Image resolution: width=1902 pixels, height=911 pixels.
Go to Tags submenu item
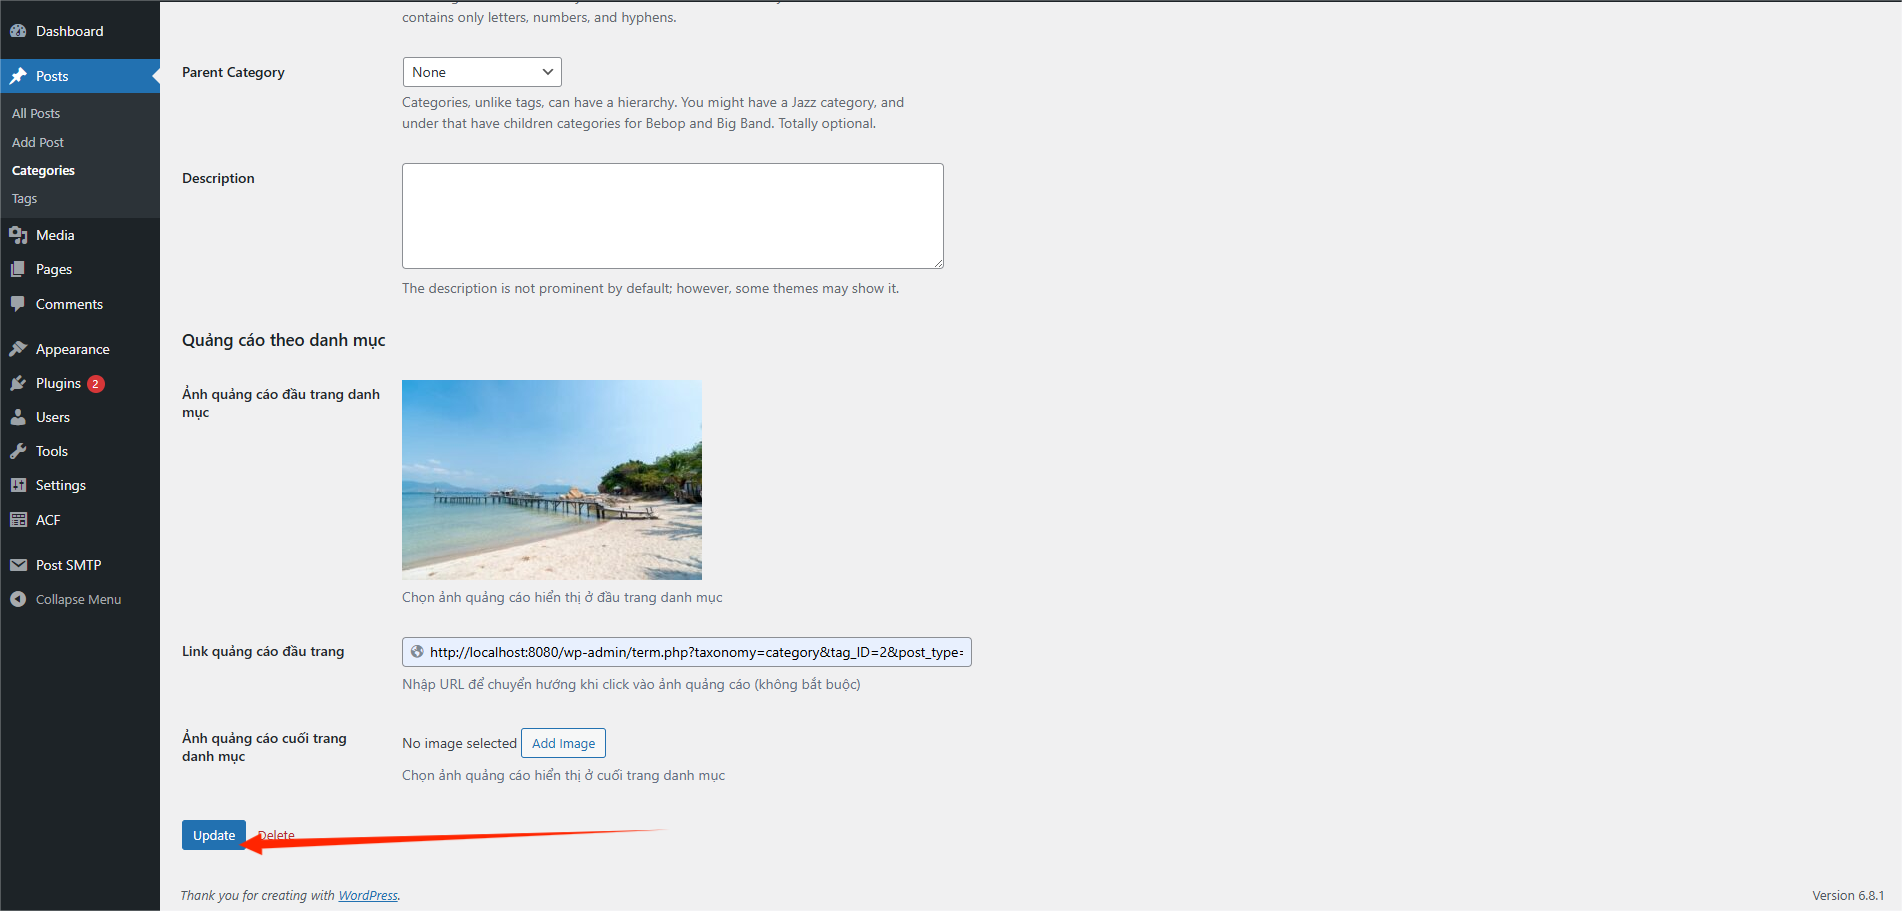tap(24, 199)
